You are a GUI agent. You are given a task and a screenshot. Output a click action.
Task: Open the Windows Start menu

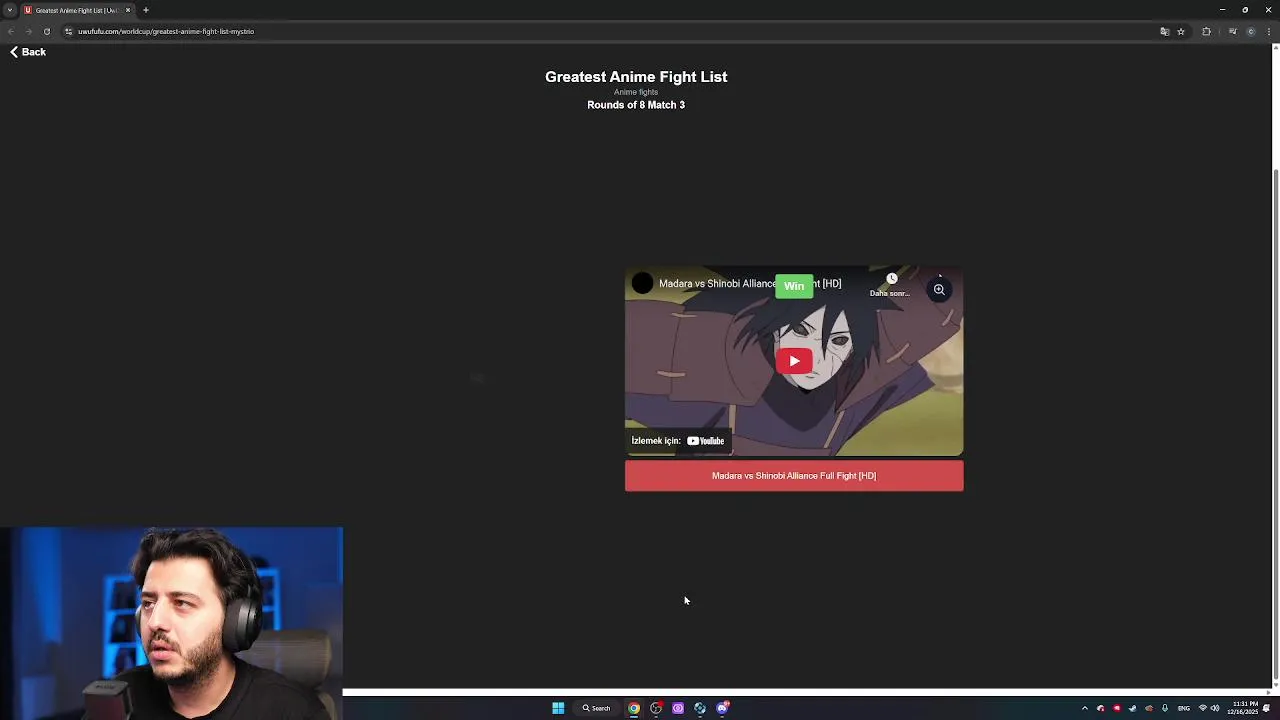point(558,708)
